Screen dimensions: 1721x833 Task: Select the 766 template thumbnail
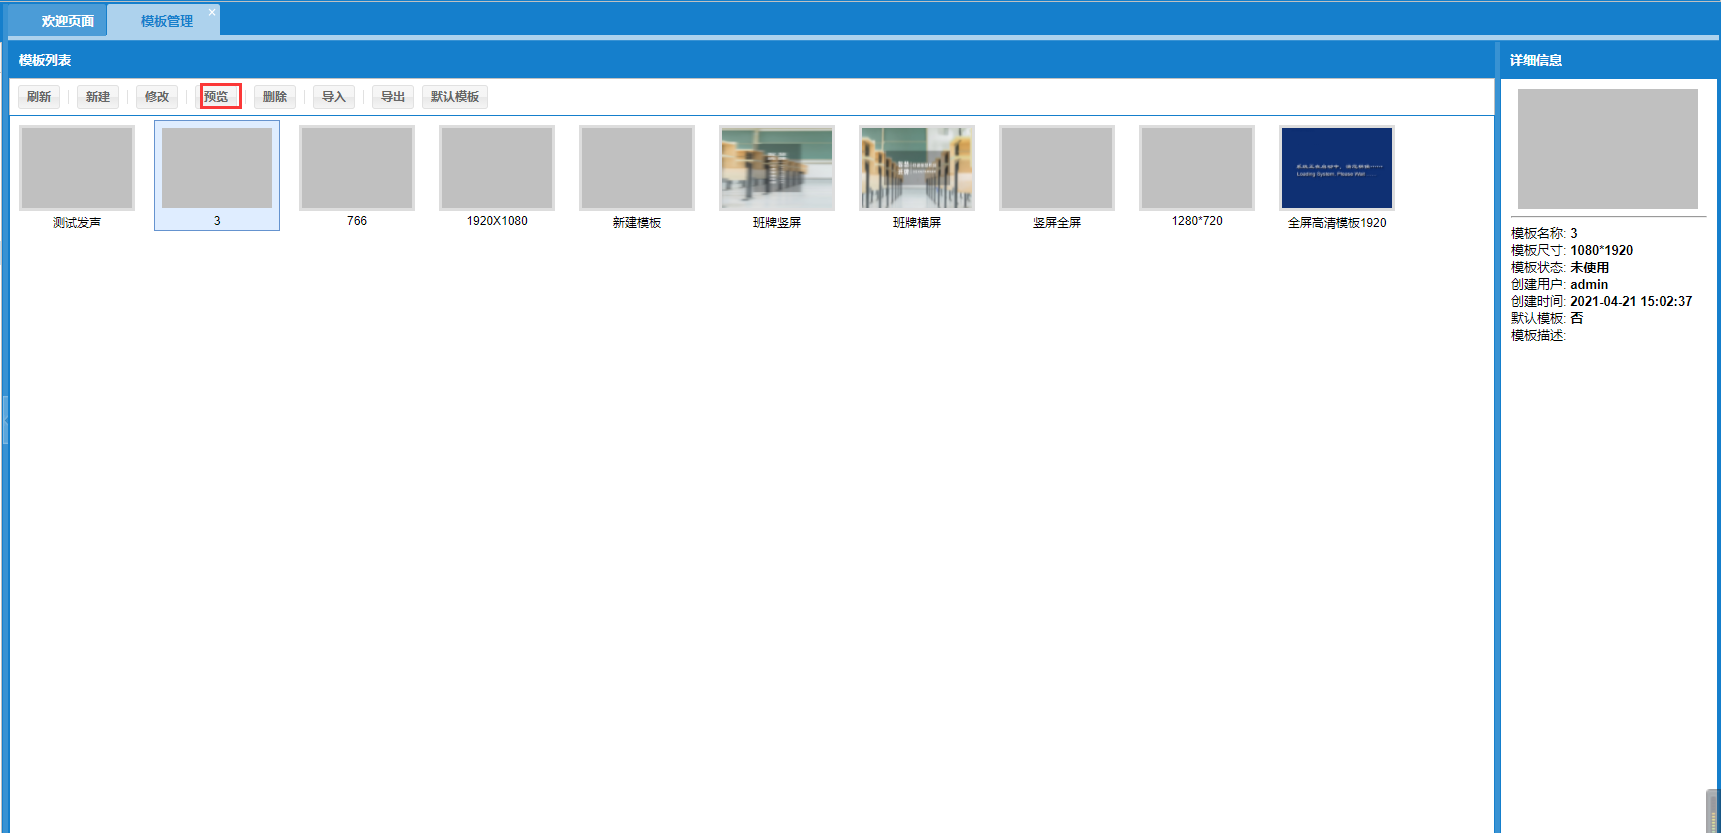(357, 168)
